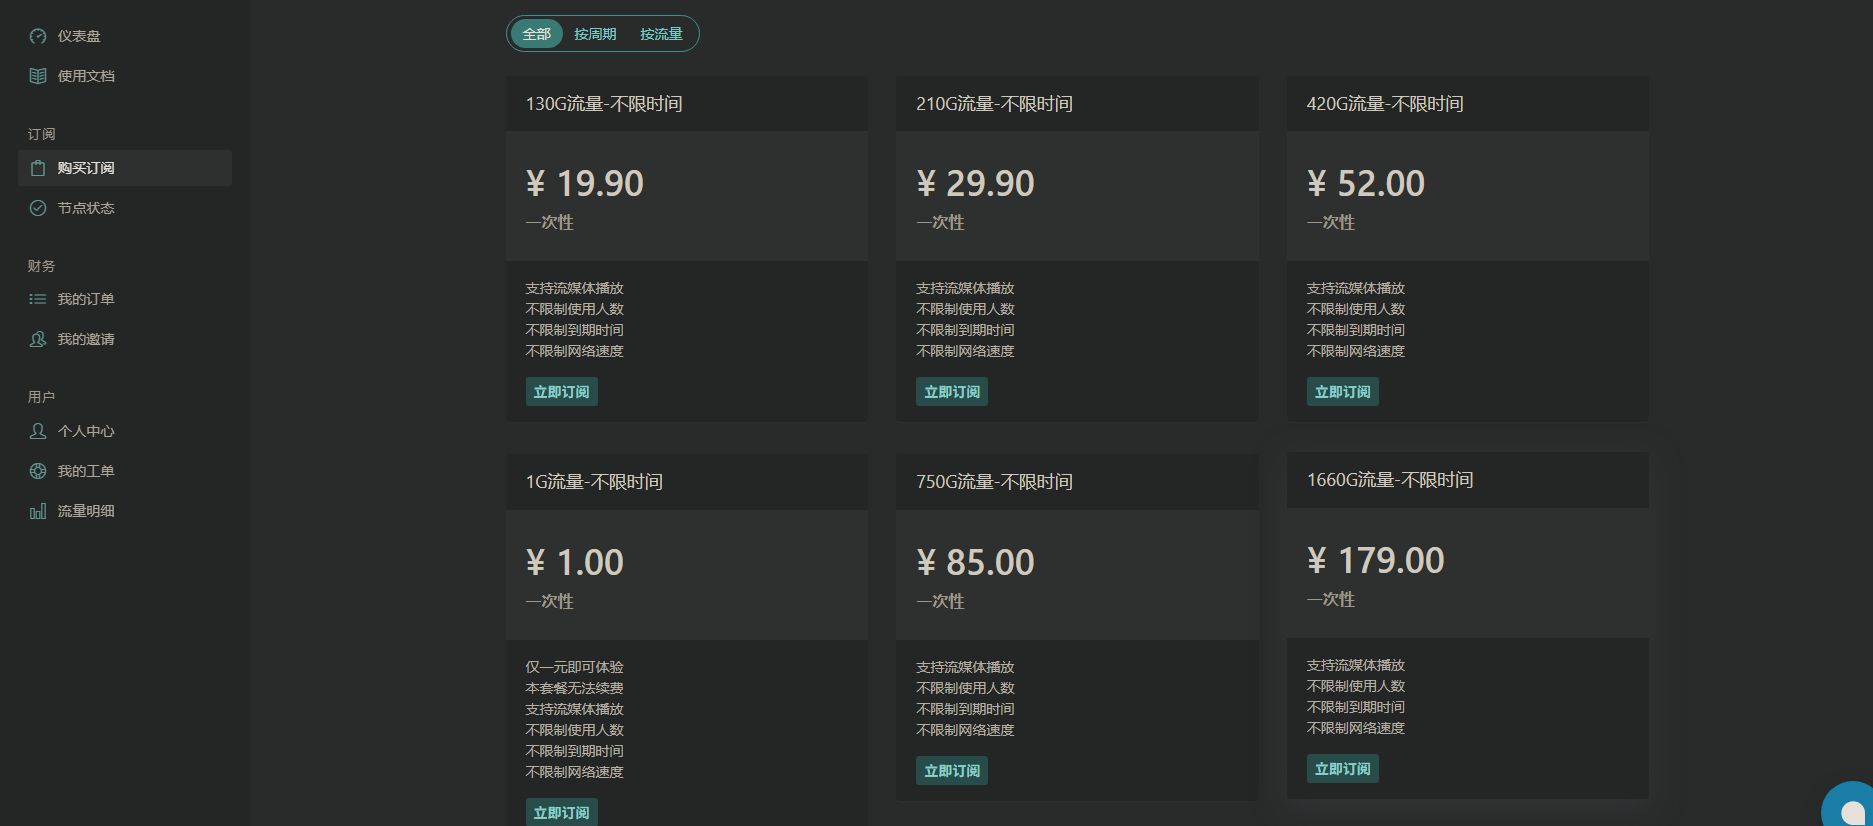Click 仅一元即可体验 text
1873x826 pixels.
click(575, 667)
